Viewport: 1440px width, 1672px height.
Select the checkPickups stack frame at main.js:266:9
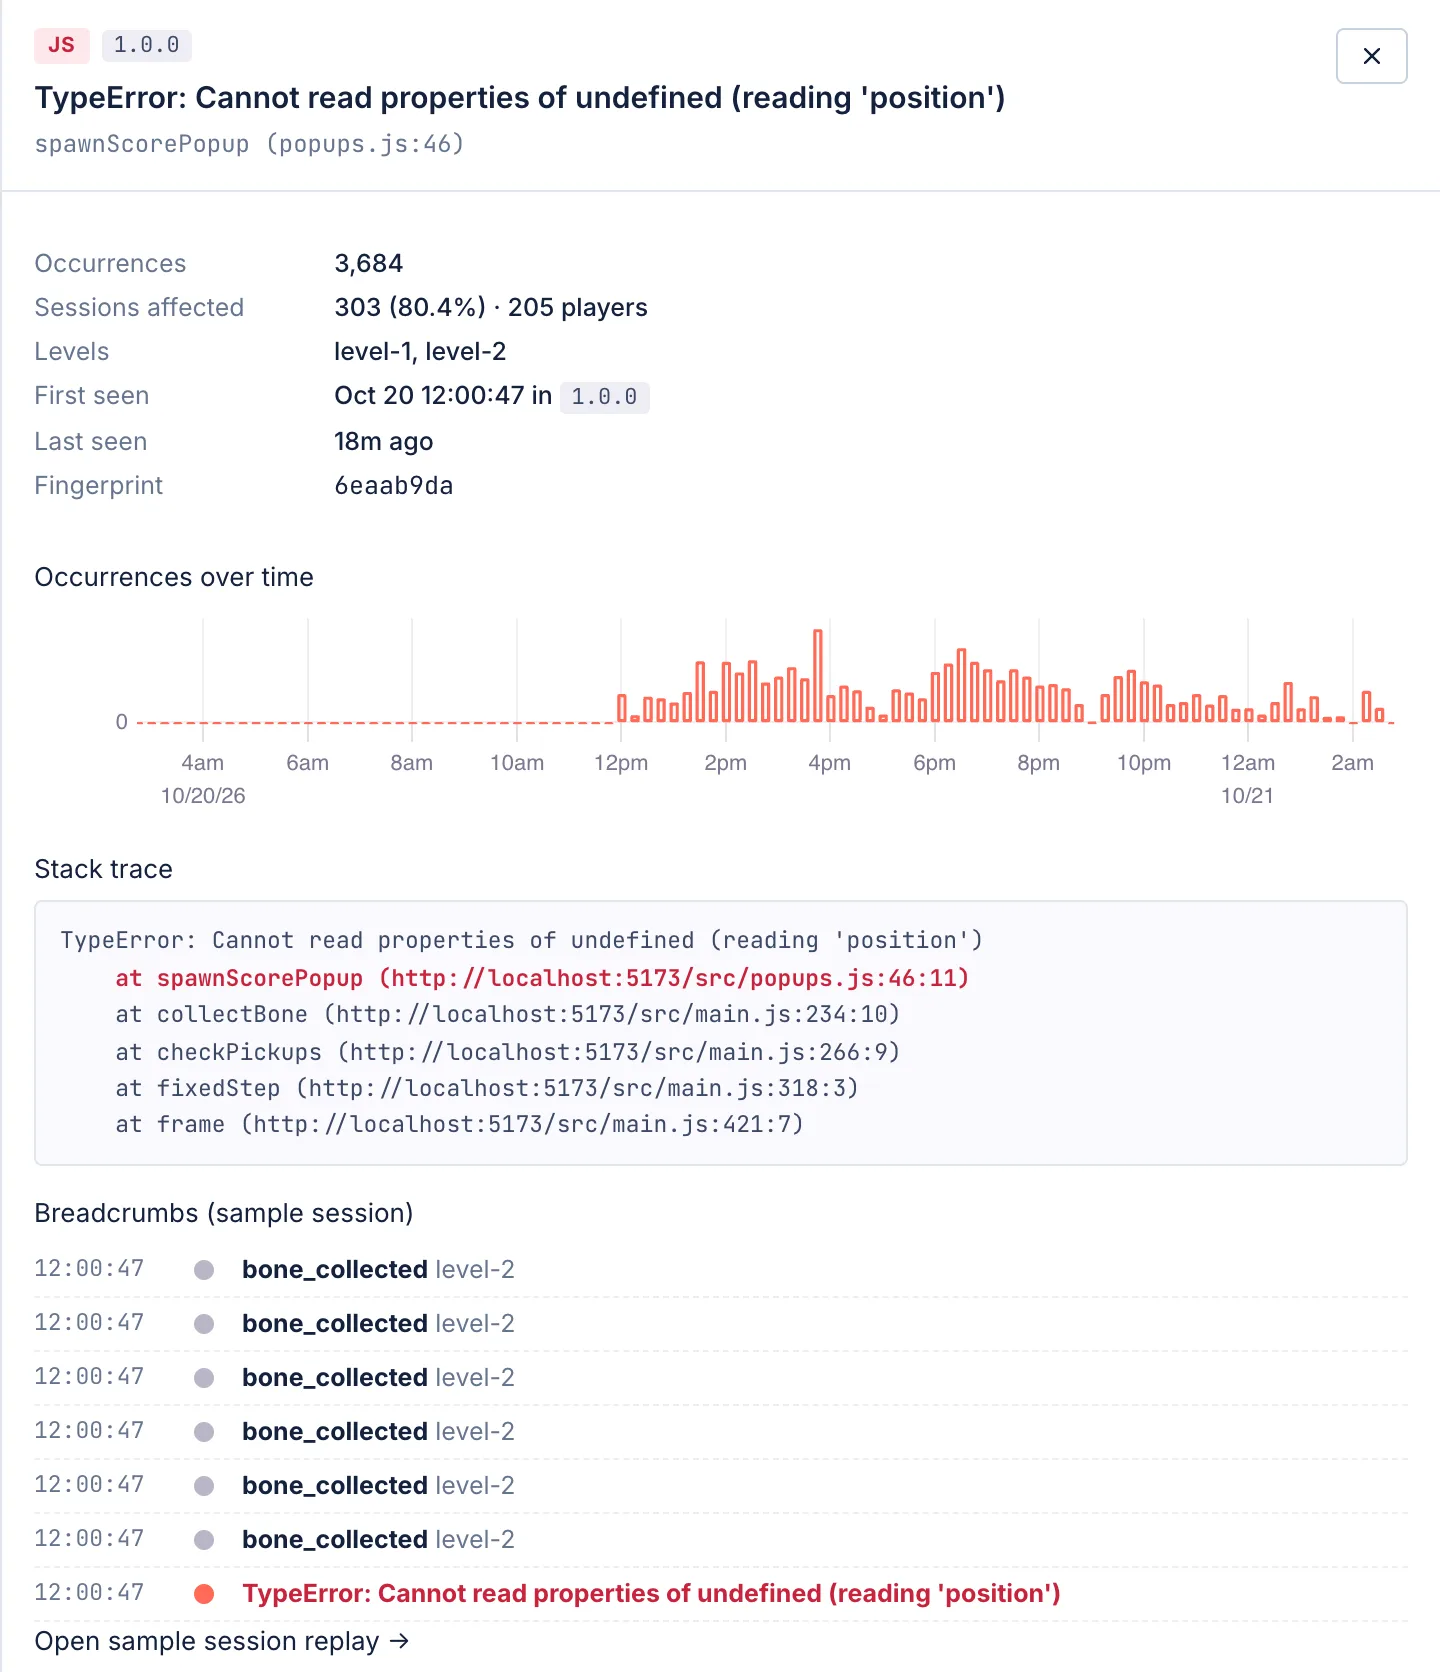[508, 1052]
